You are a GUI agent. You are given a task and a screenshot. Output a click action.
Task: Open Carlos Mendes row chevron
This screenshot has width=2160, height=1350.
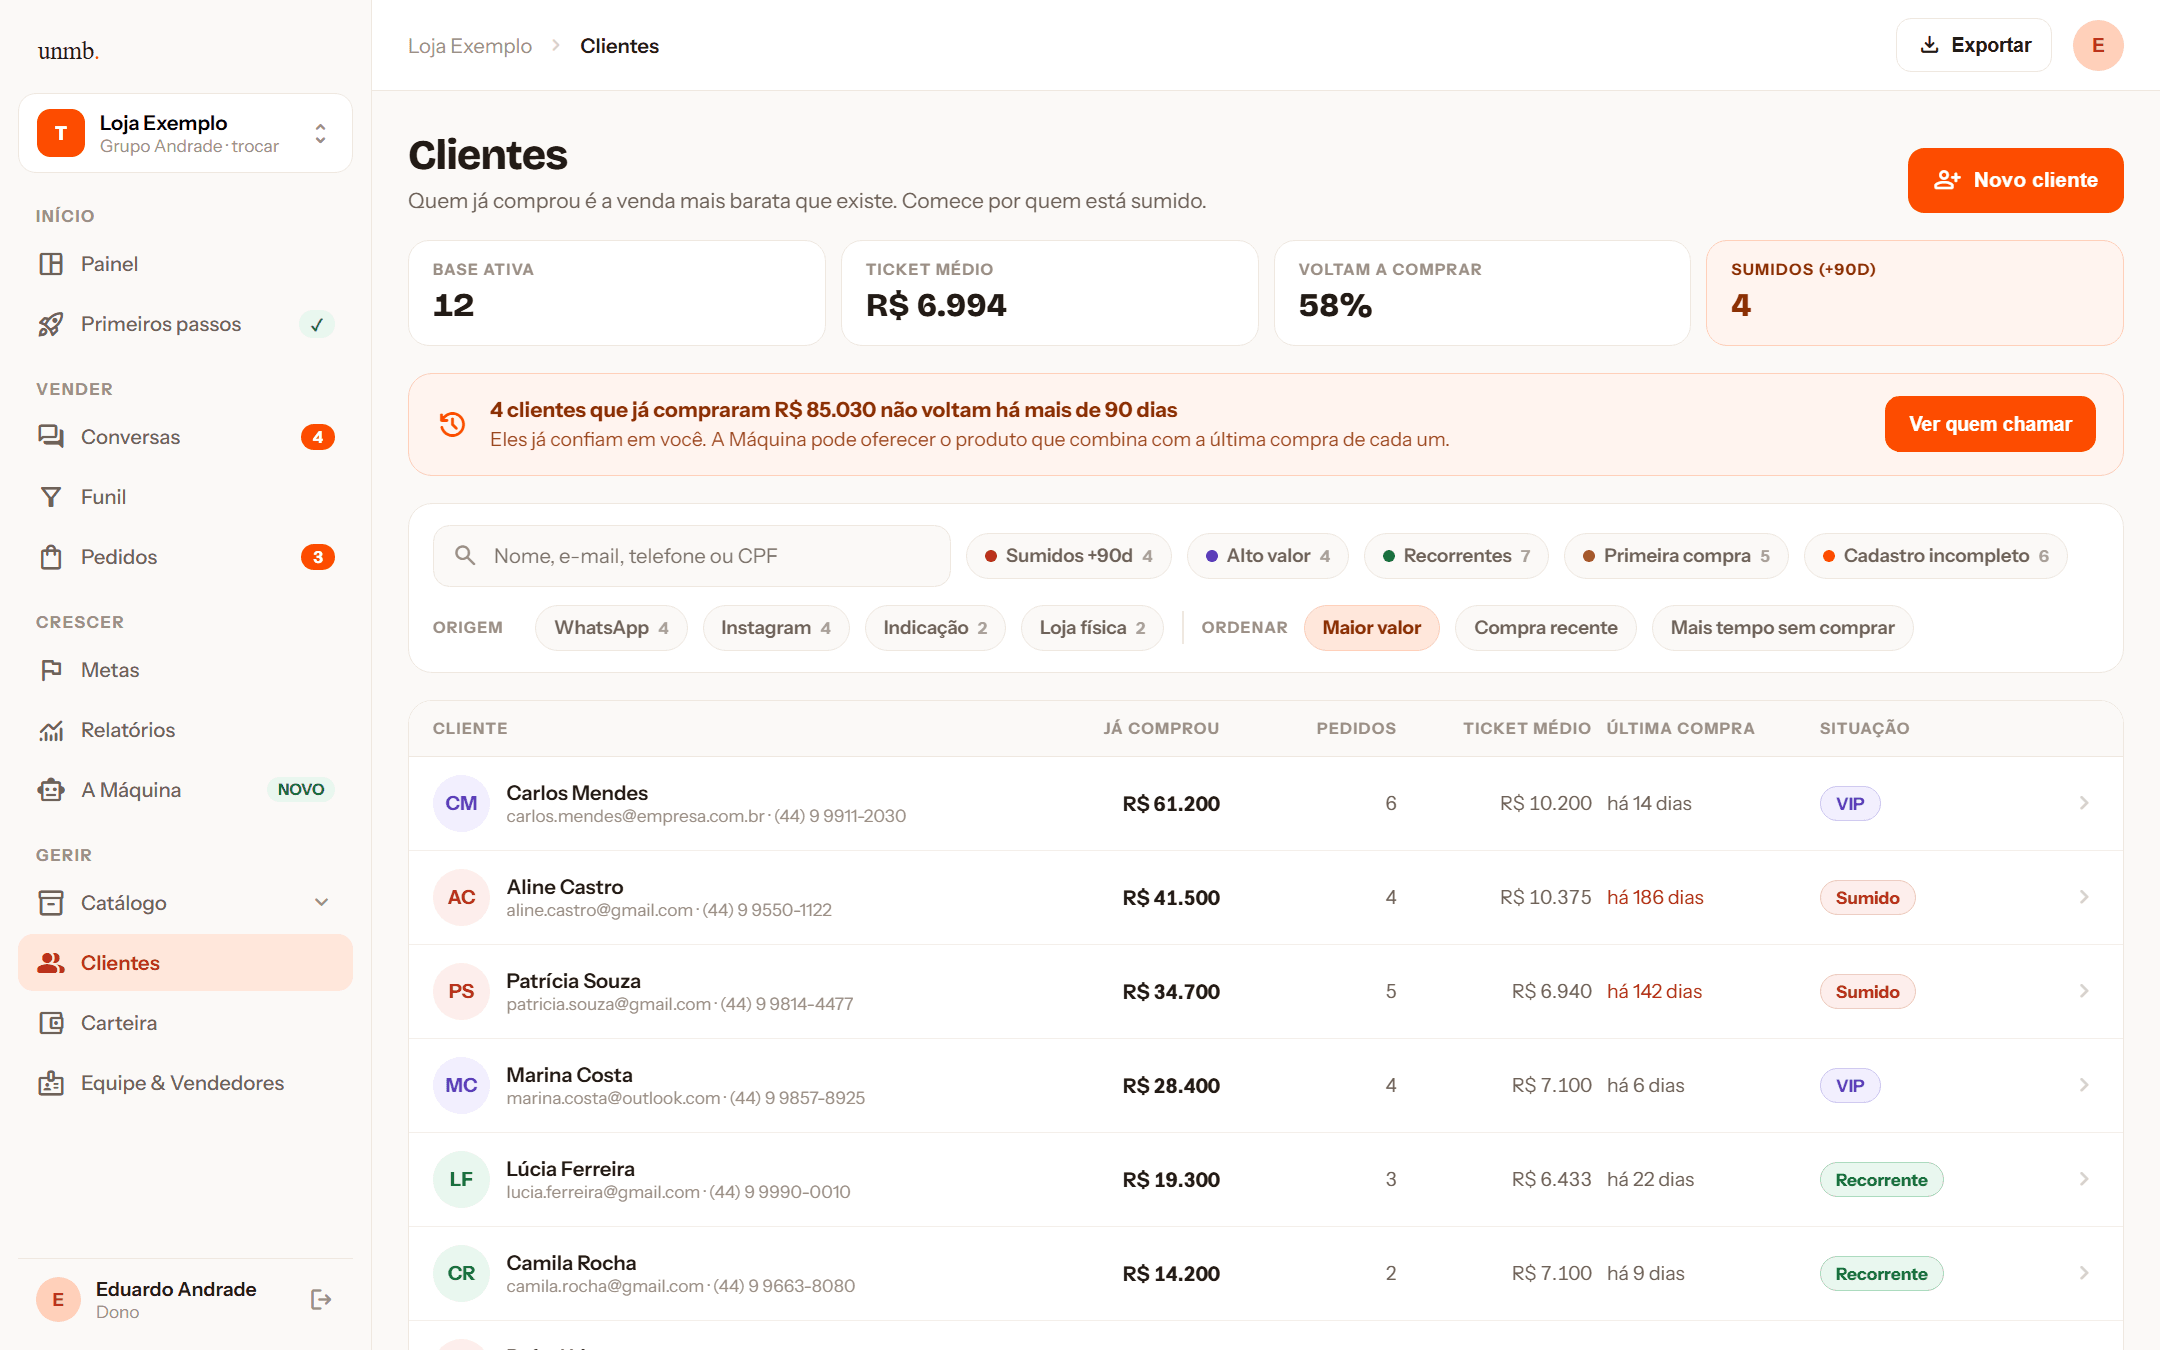click(2084, 803)
